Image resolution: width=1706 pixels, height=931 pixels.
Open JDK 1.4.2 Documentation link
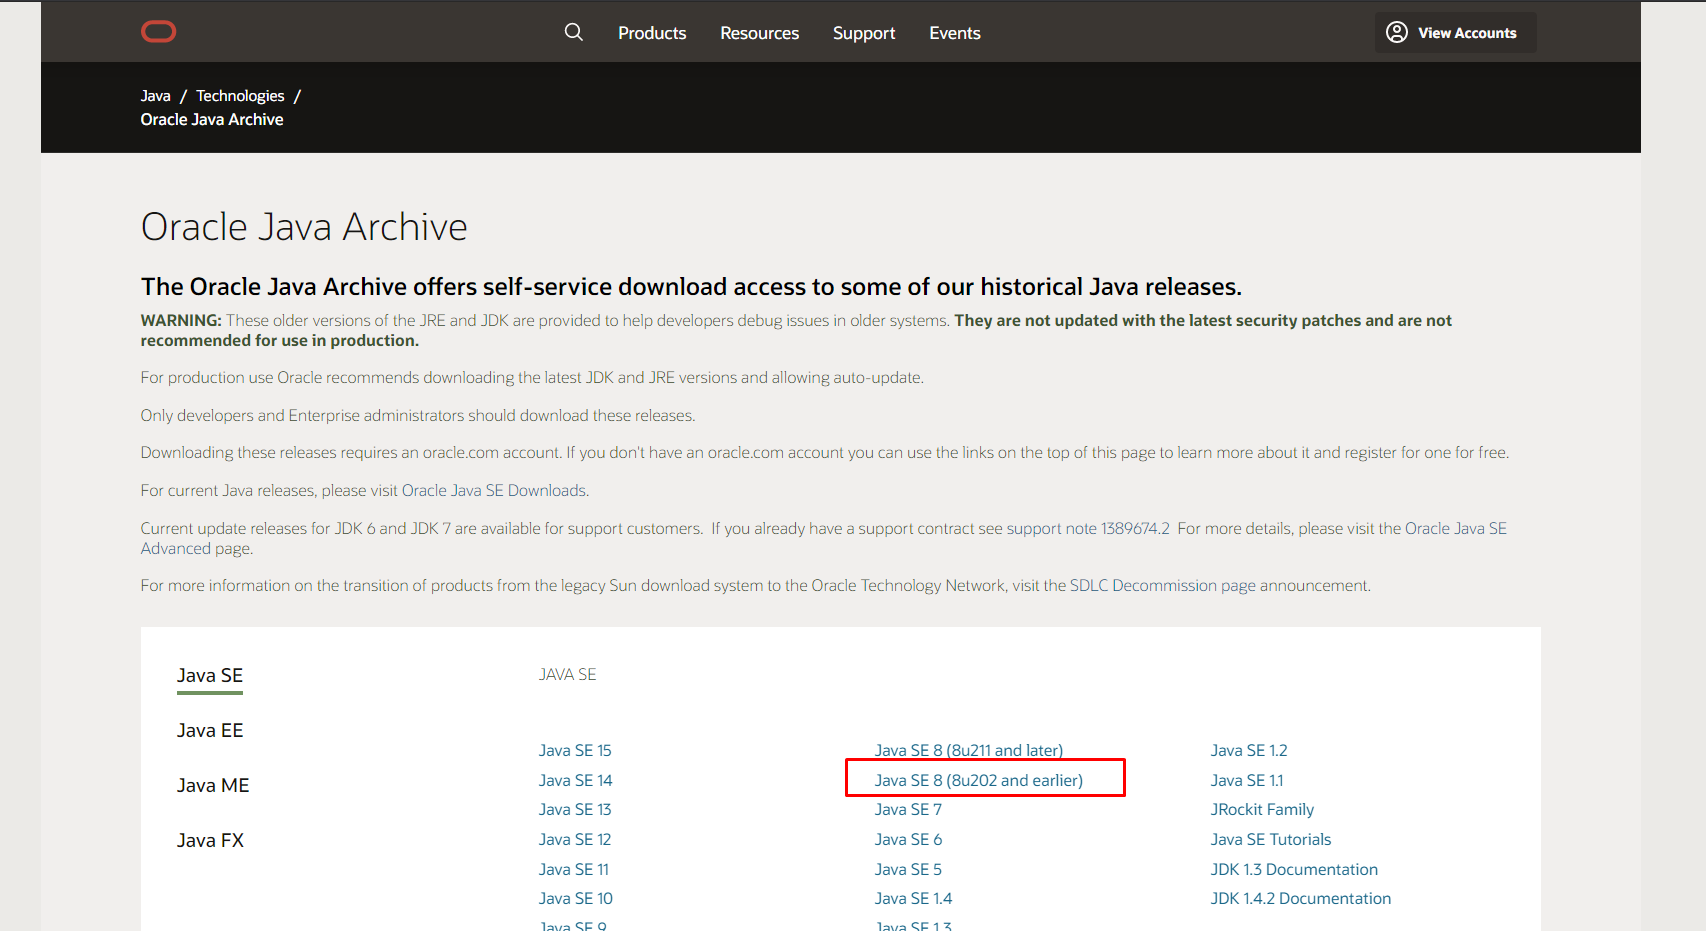(x=1301, y=898)
